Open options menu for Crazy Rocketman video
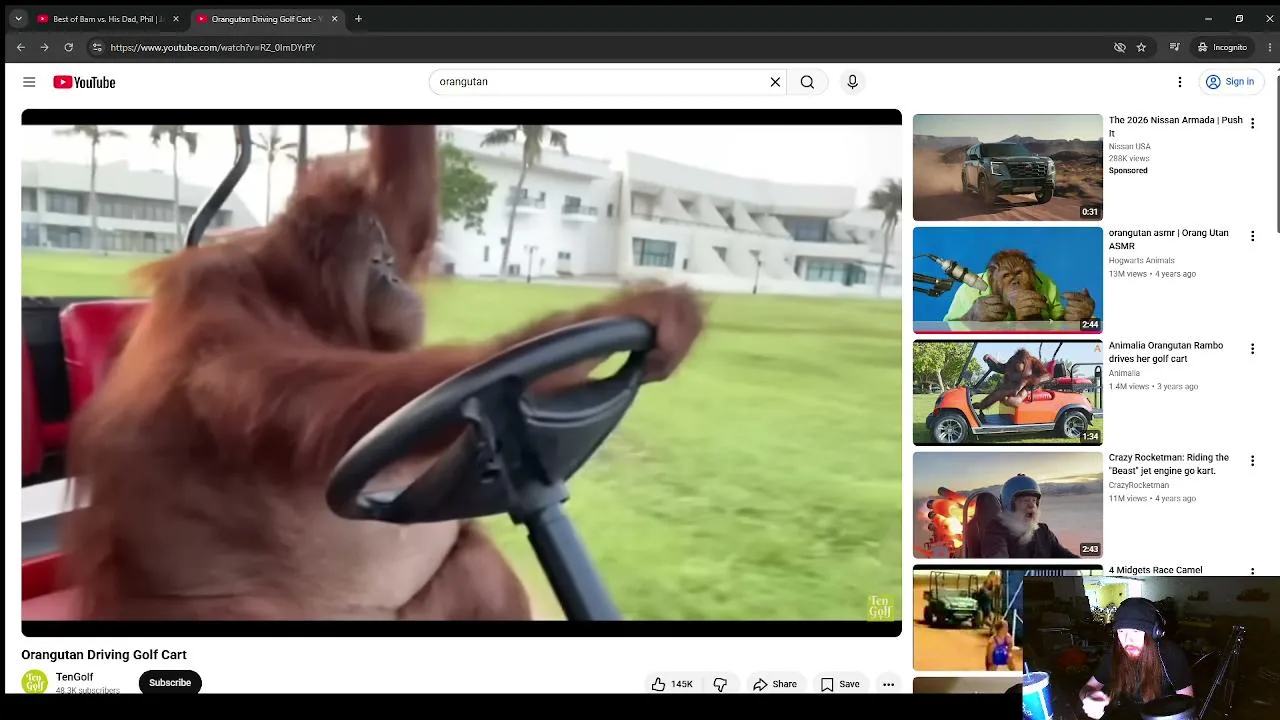1280x720 pixels. [1252, 461]
